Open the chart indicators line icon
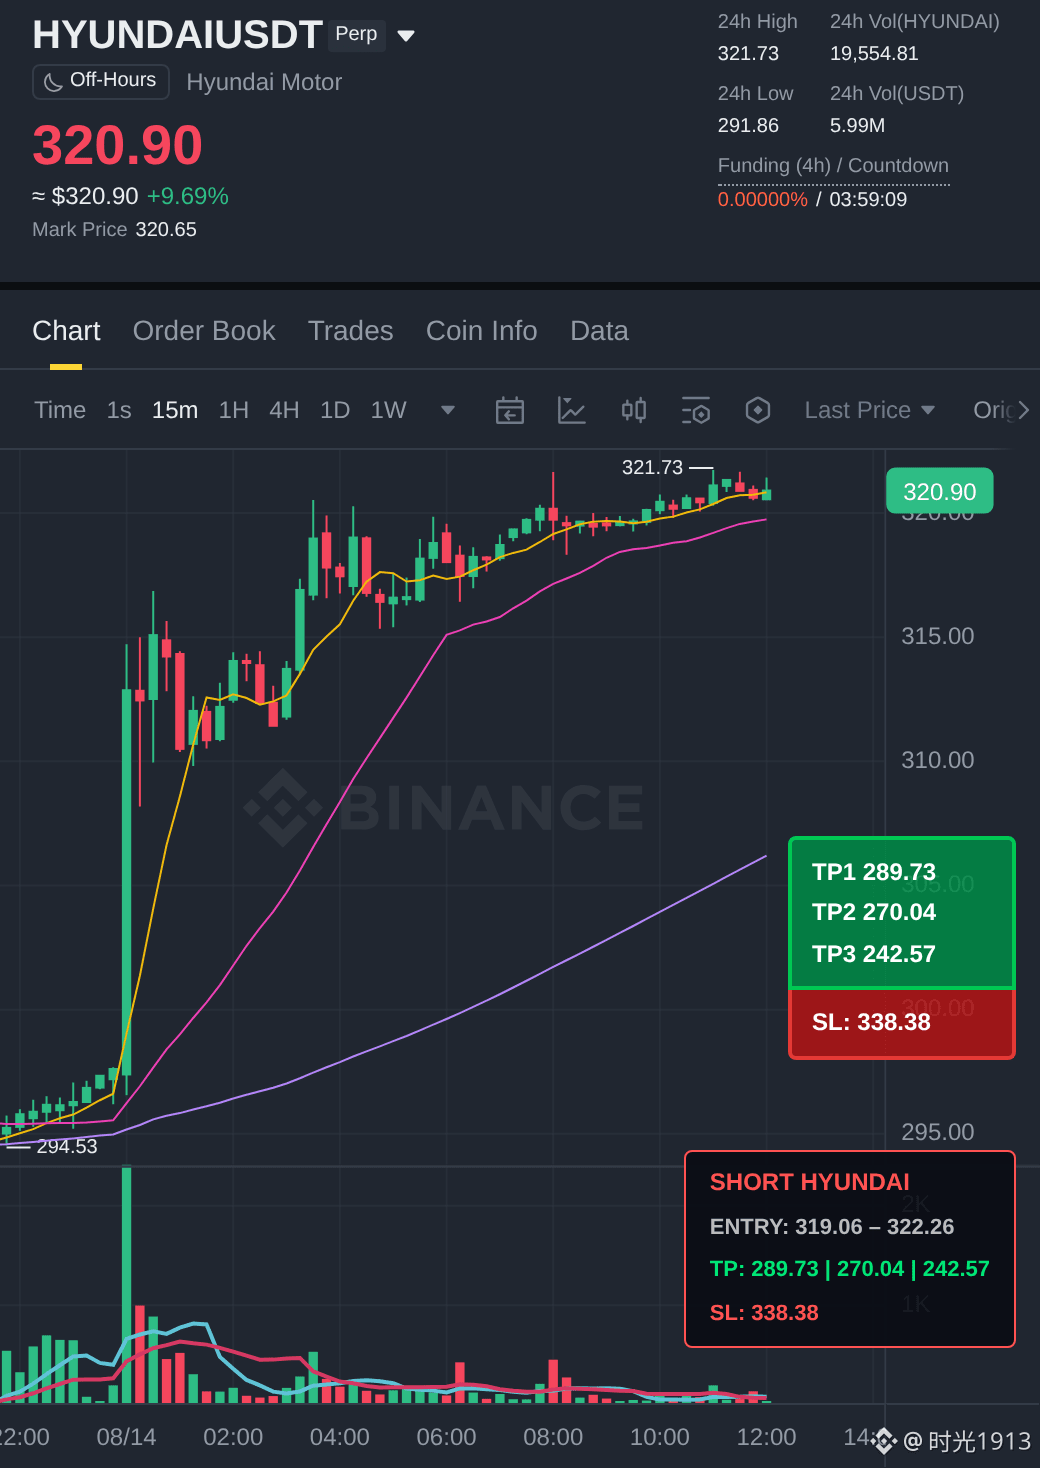 point(571,410)
